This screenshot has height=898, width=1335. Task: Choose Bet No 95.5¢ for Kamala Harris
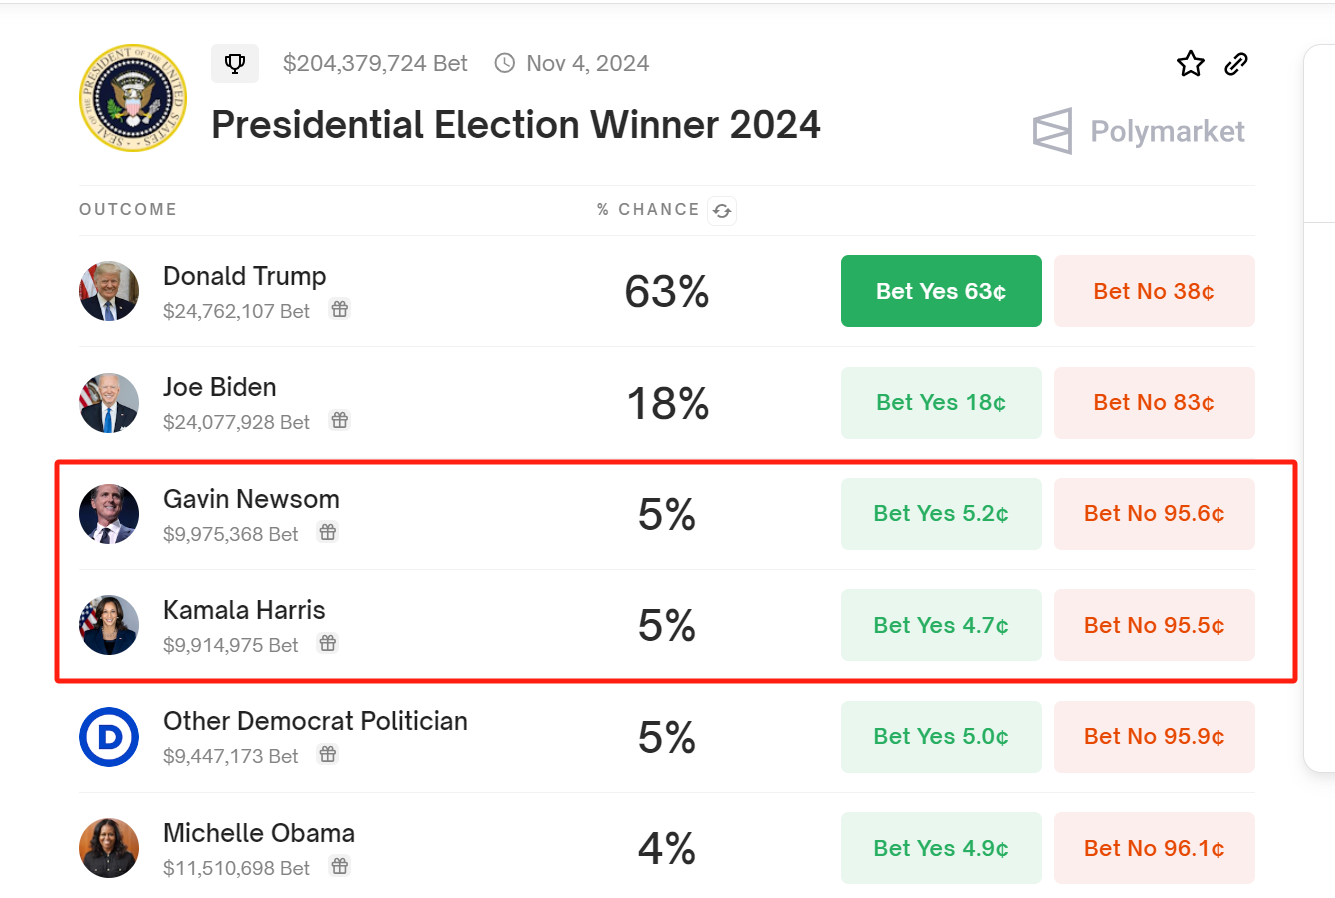(1154, 625)
